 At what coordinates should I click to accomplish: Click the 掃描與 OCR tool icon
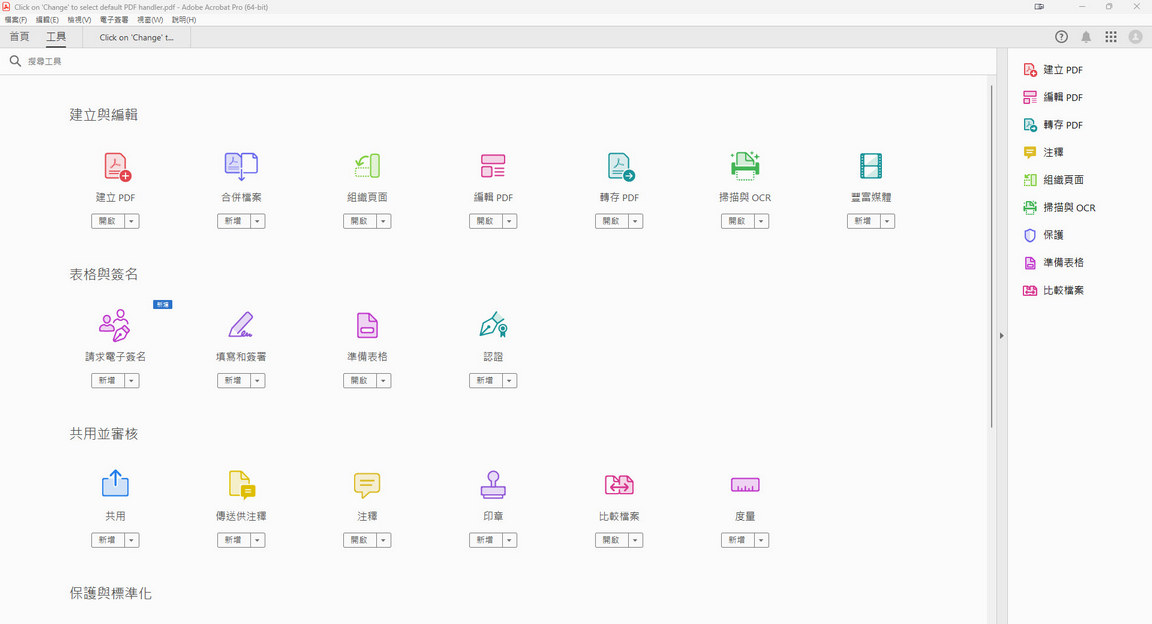coord(745,165)
